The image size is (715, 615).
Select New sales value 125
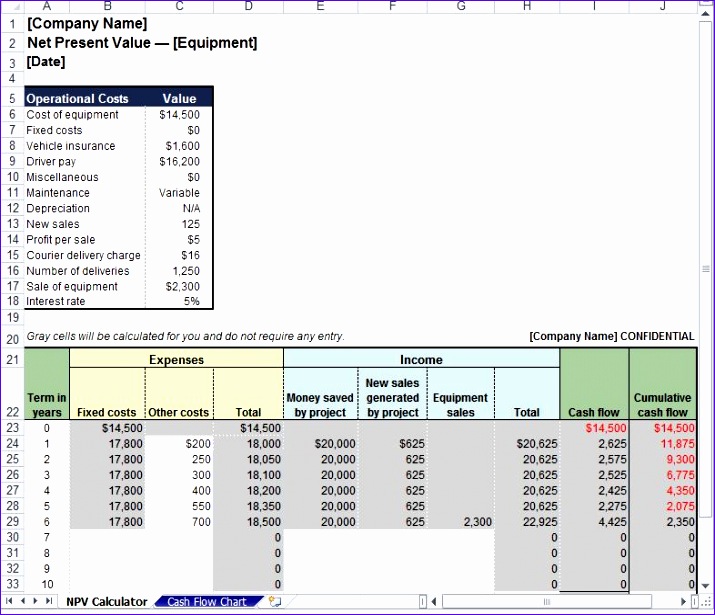179,224
